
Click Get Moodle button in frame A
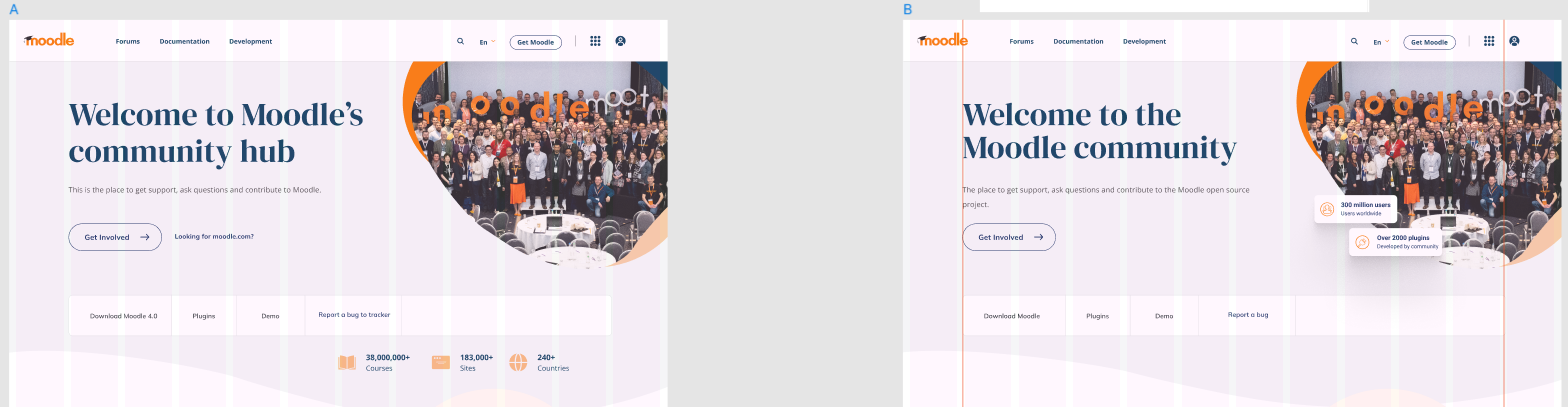click(x=536, y=42)
